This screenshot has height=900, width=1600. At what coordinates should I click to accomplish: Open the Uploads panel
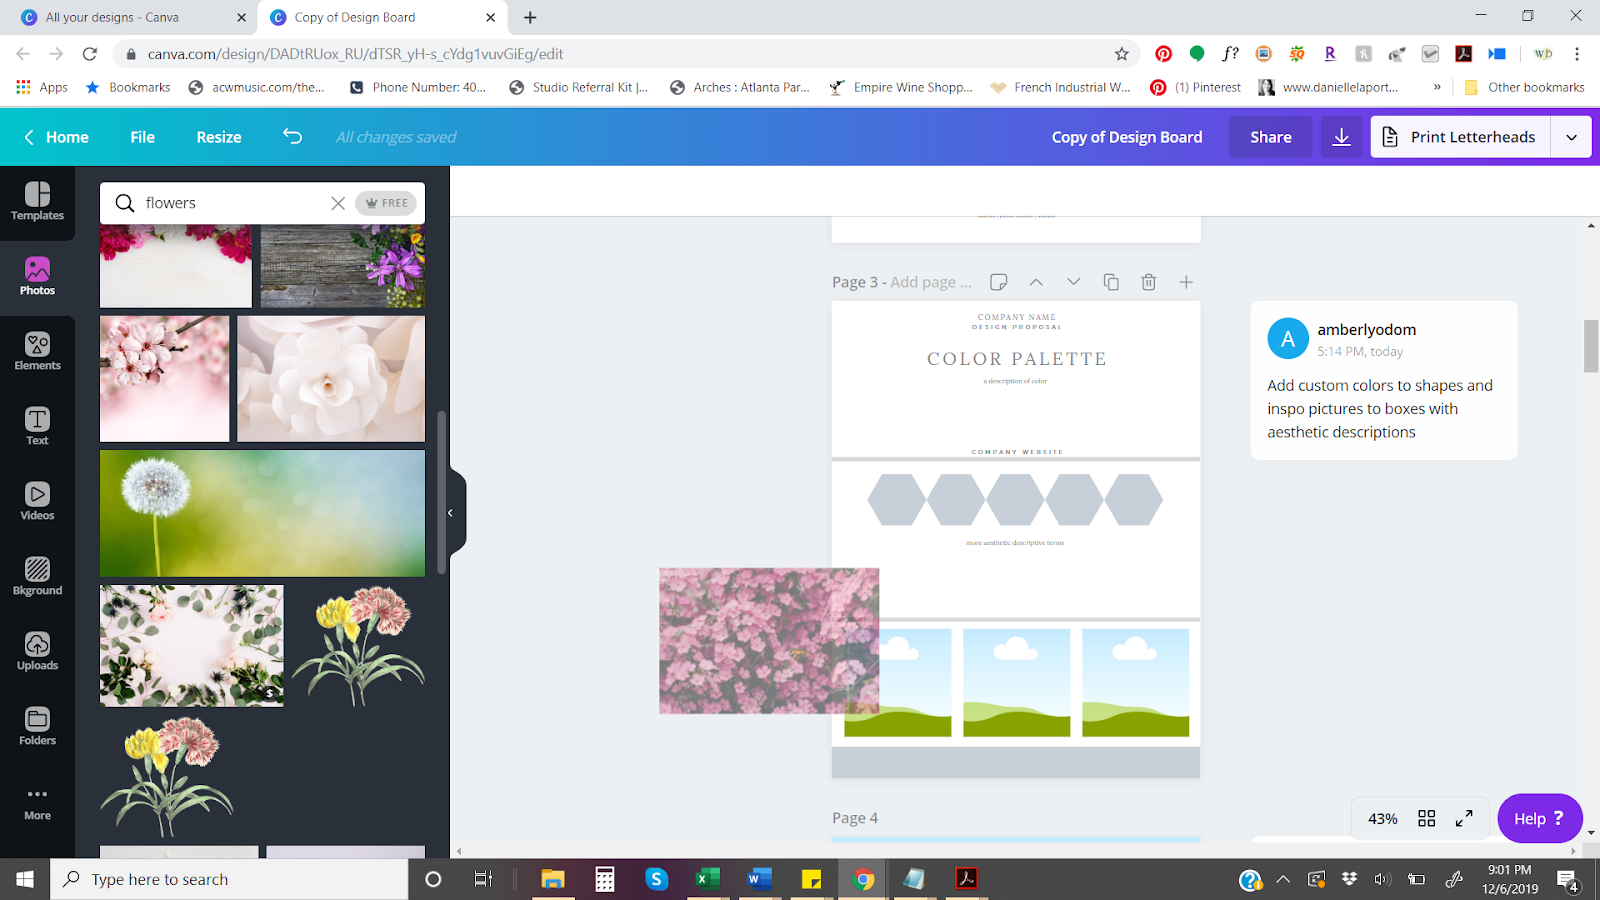[37, 651]
